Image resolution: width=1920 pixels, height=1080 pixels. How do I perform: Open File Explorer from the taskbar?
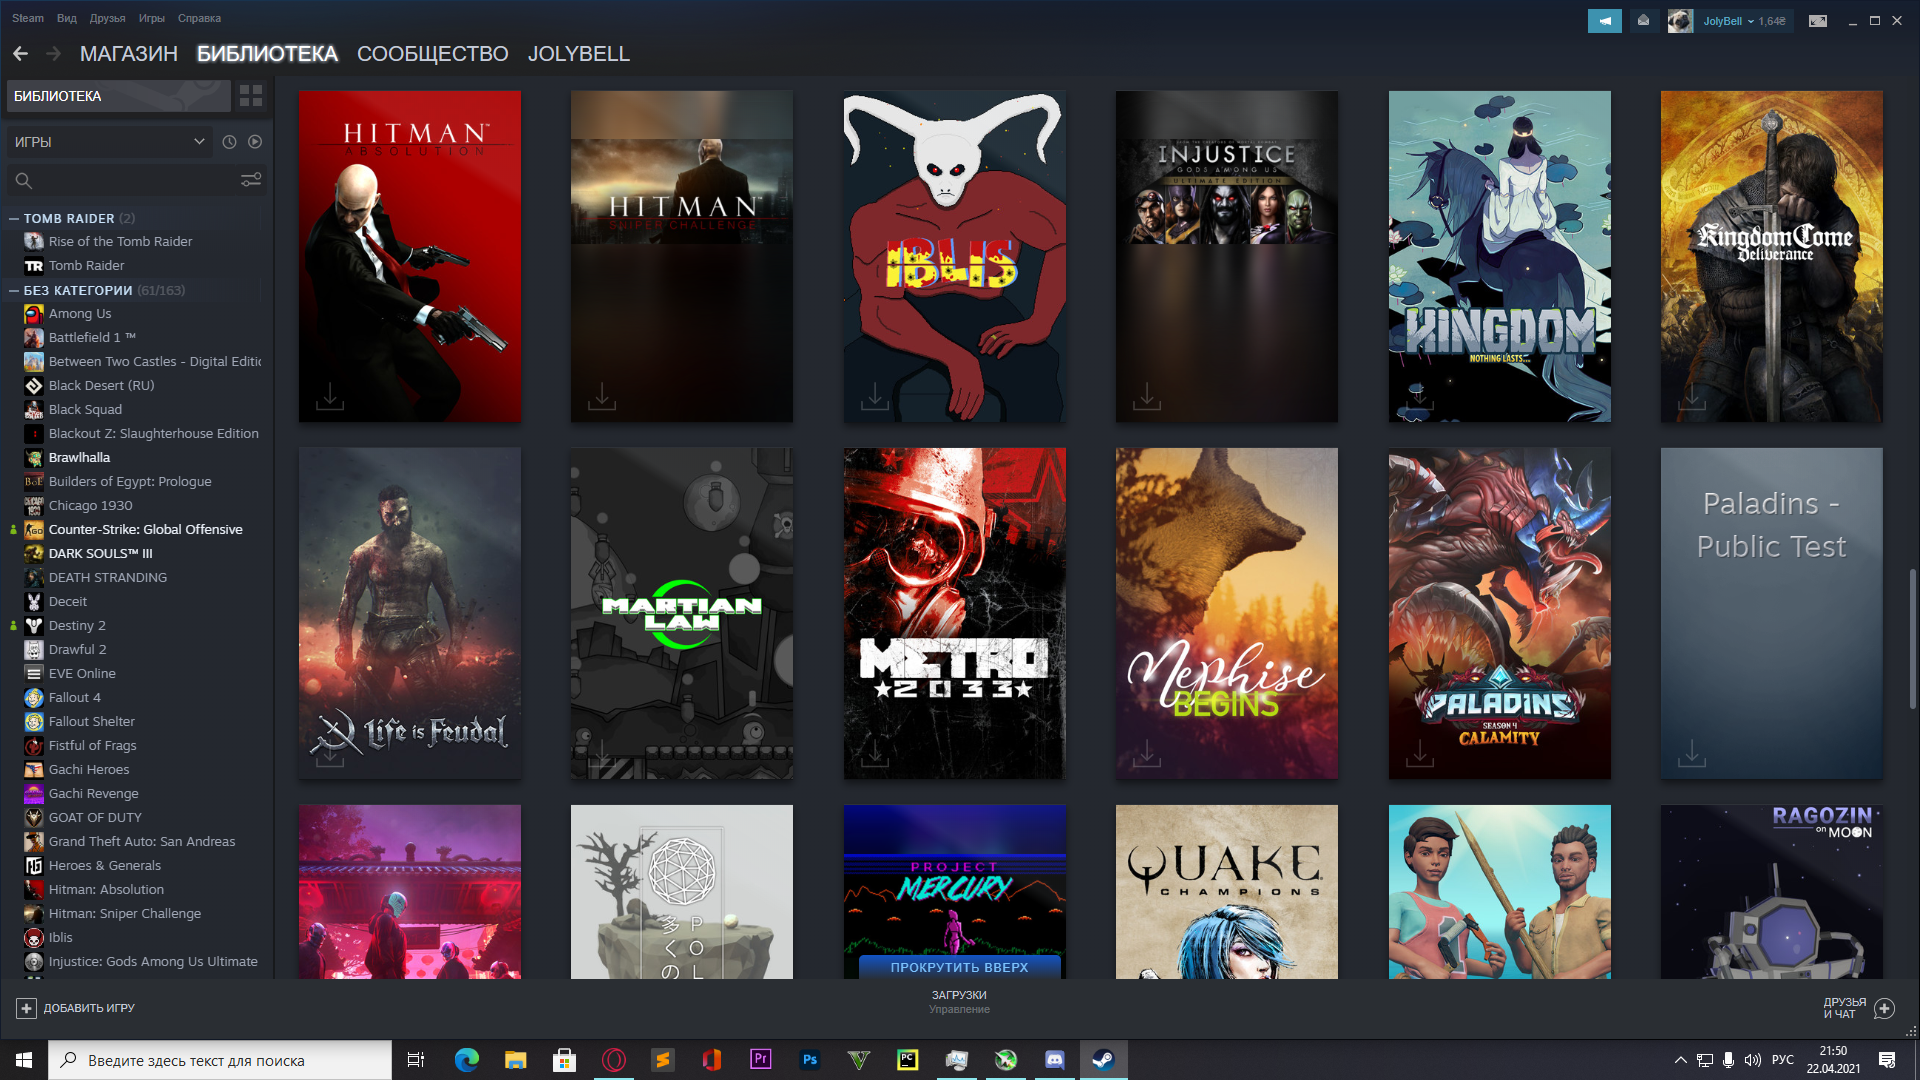[516, 1060]
